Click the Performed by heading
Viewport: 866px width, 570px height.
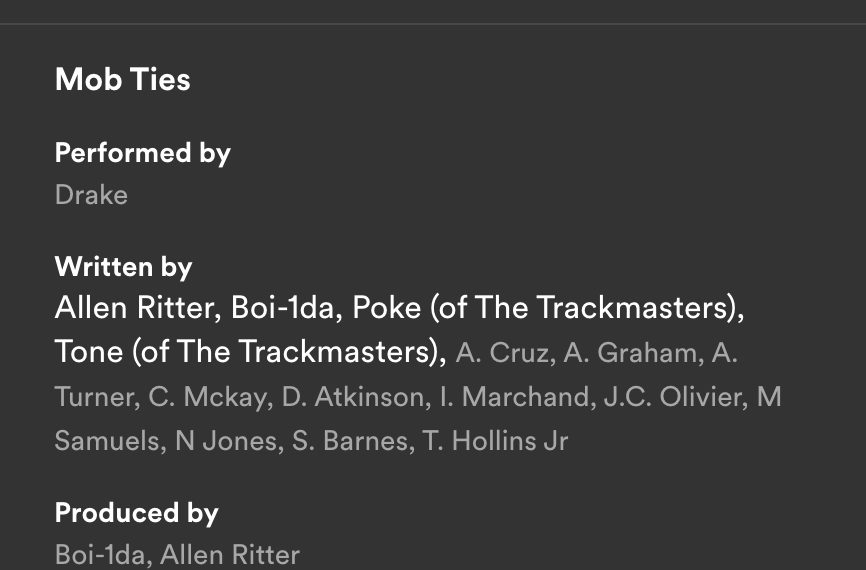pos(142,153)
